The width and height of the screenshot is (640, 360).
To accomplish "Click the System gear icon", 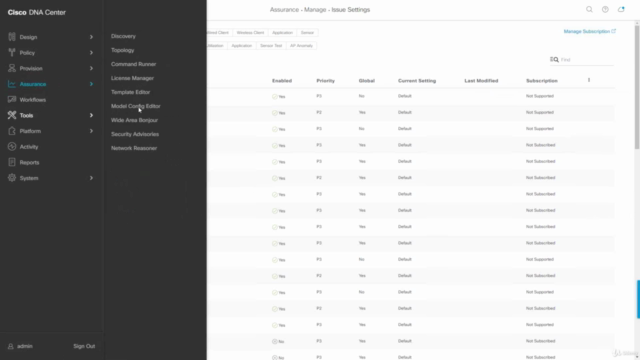I will [x=12, y=178].
